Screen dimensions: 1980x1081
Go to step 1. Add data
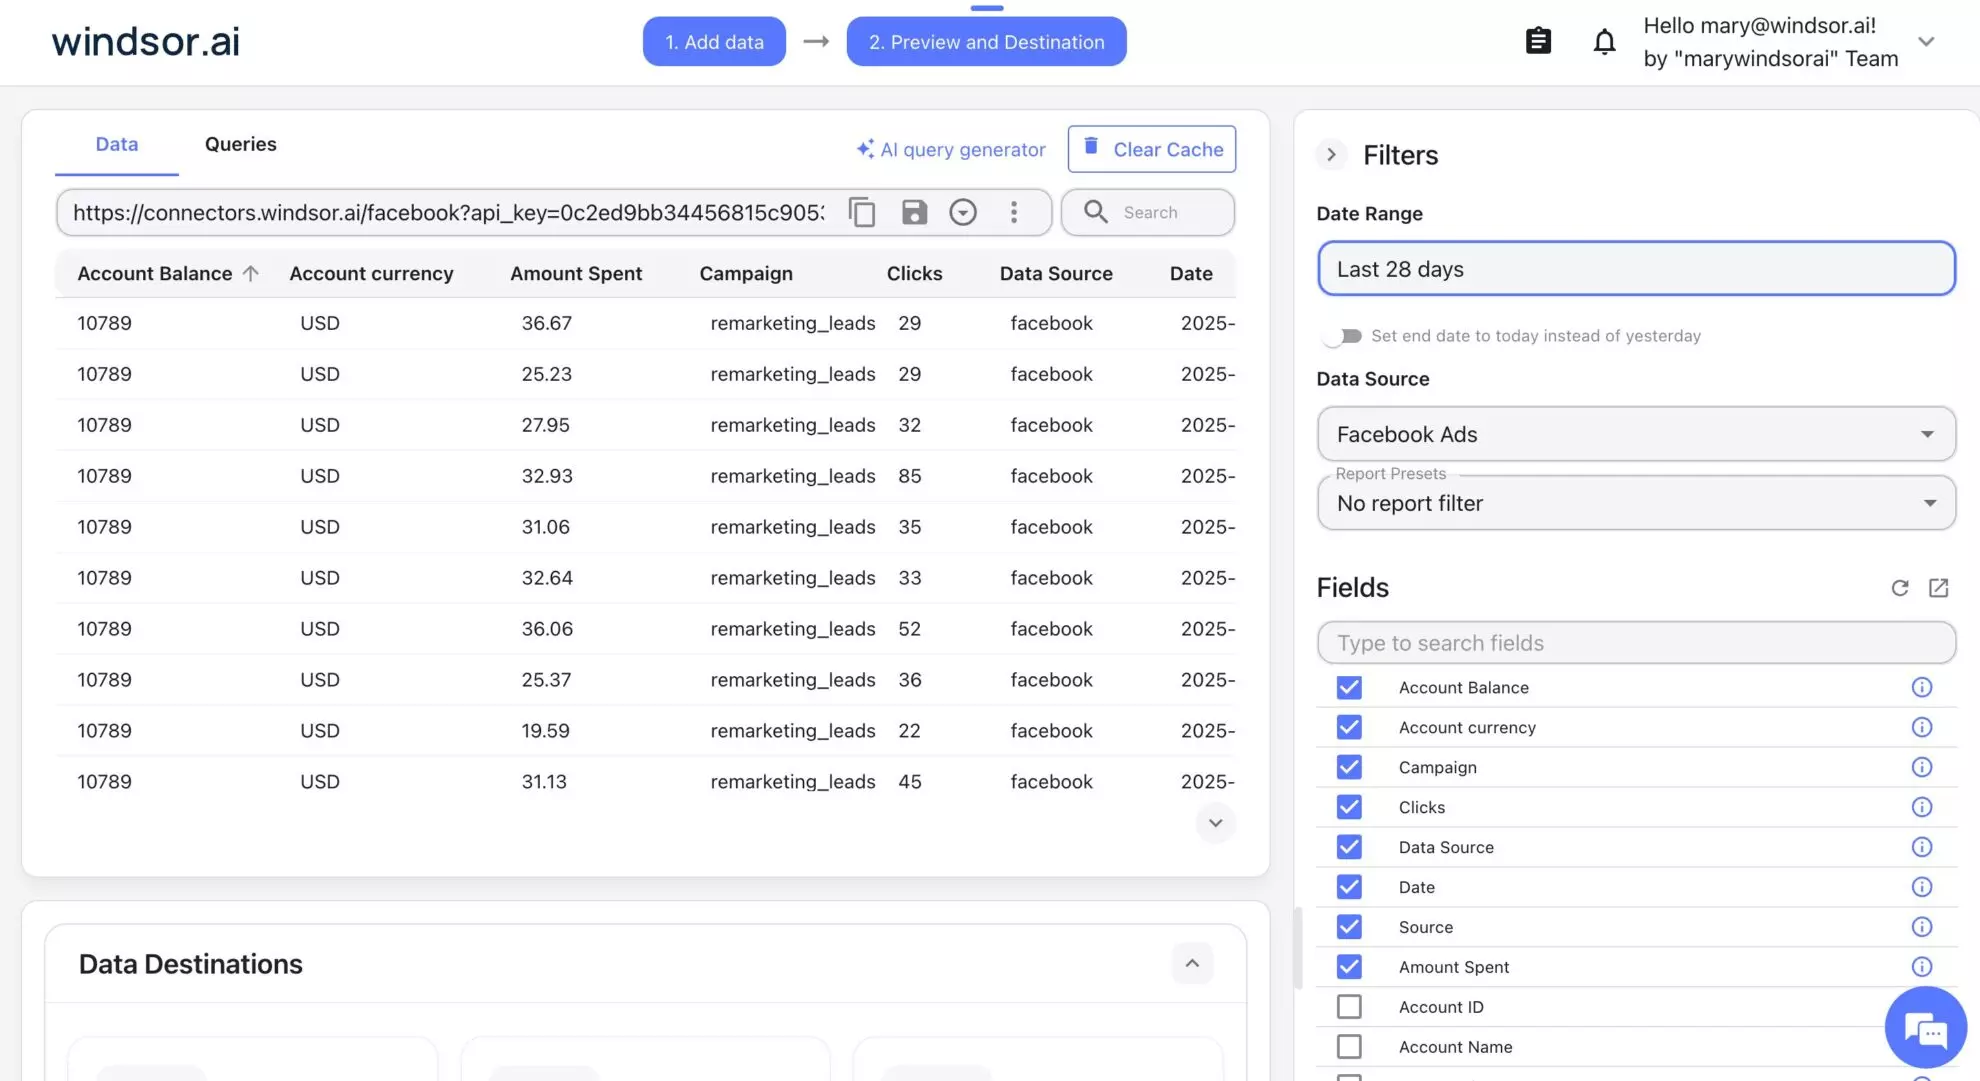(714, 42)
